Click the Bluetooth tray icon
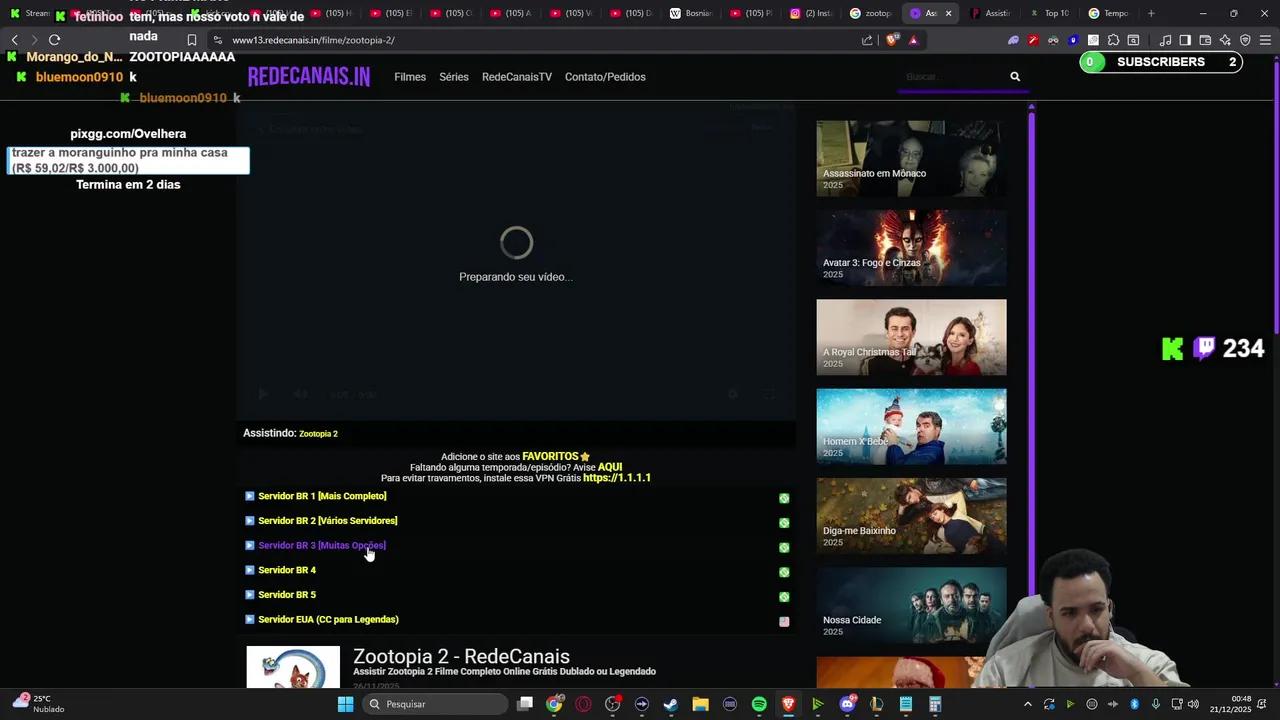 (x=1134, y=704)
